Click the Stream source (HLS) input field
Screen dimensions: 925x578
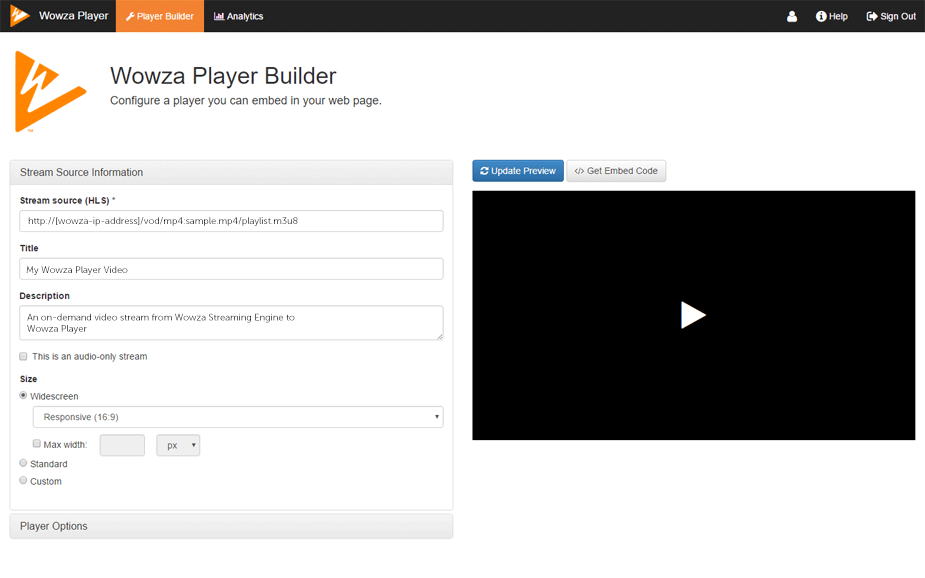231,221
